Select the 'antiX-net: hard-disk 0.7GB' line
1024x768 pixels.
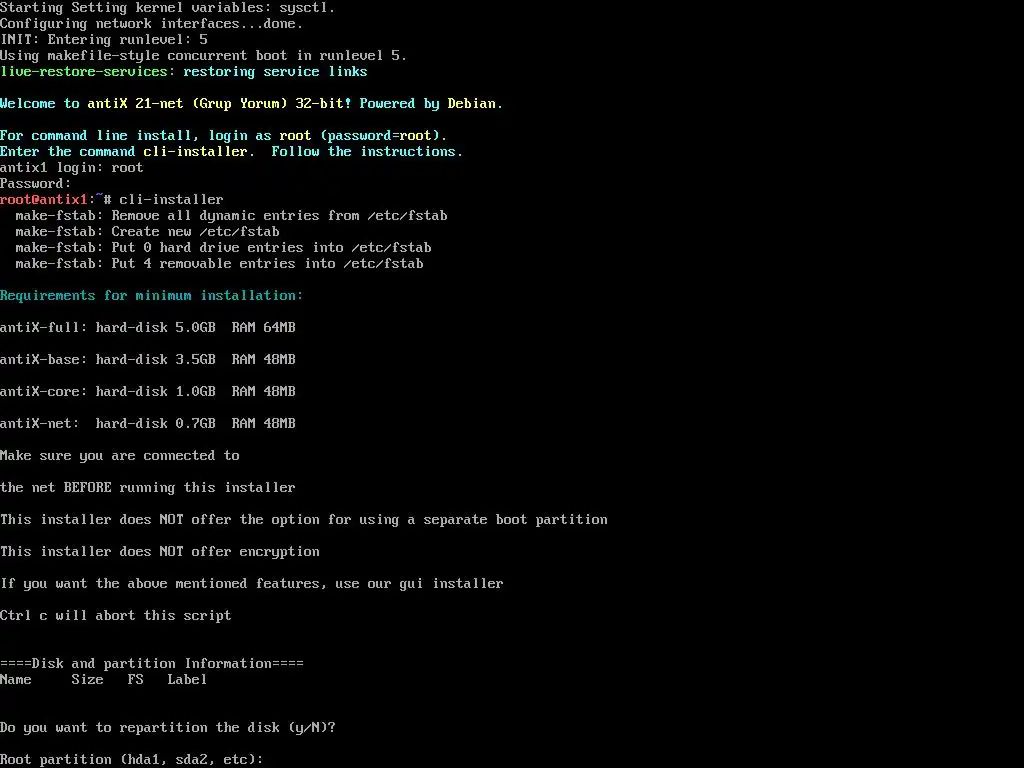point(148,423)
